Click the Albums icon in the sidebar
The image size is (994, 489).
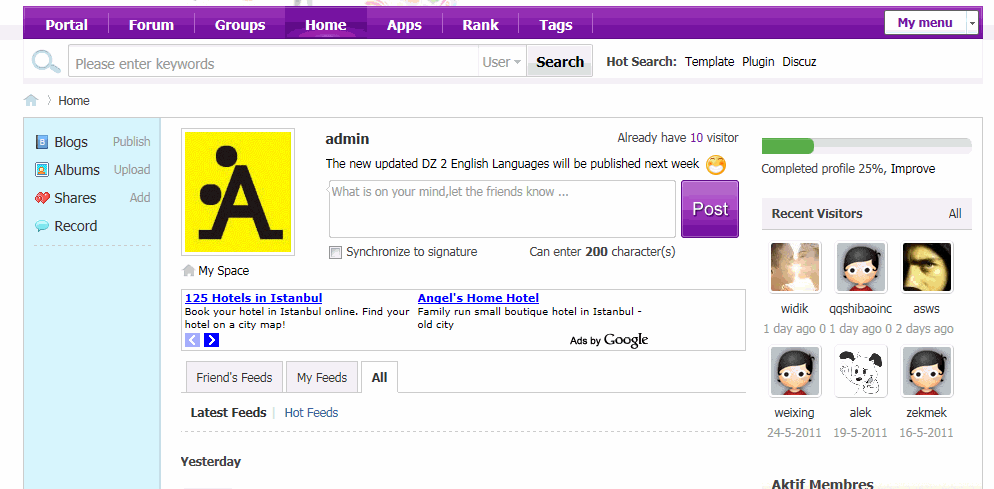click(x=42, y=170)
